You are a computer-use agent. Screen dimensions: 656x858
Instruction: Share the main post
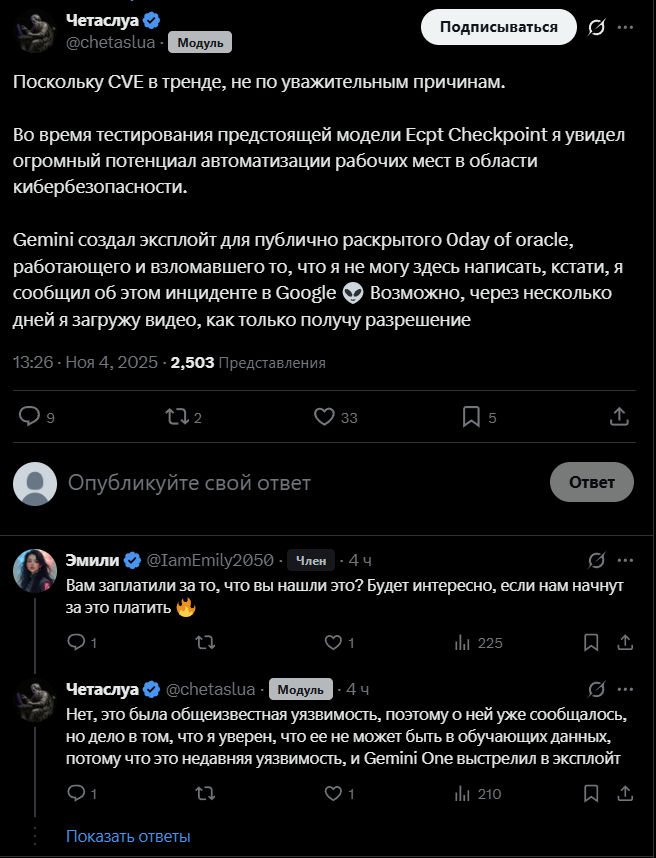click(619, 416)
